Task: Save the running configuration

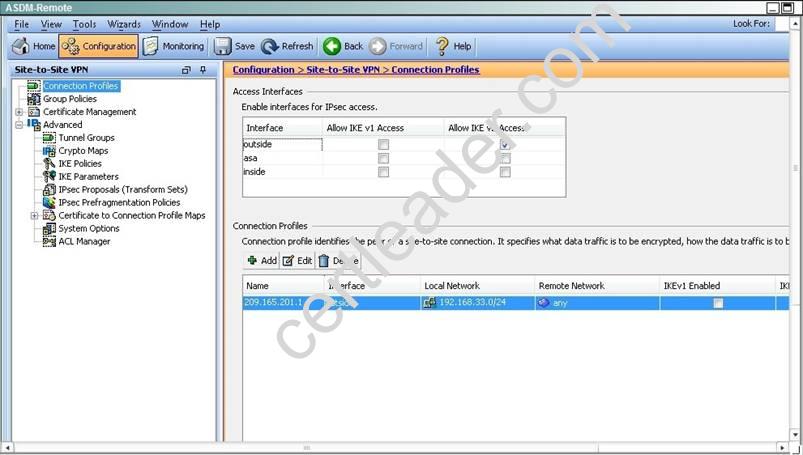Action: (x=234, y=46)
